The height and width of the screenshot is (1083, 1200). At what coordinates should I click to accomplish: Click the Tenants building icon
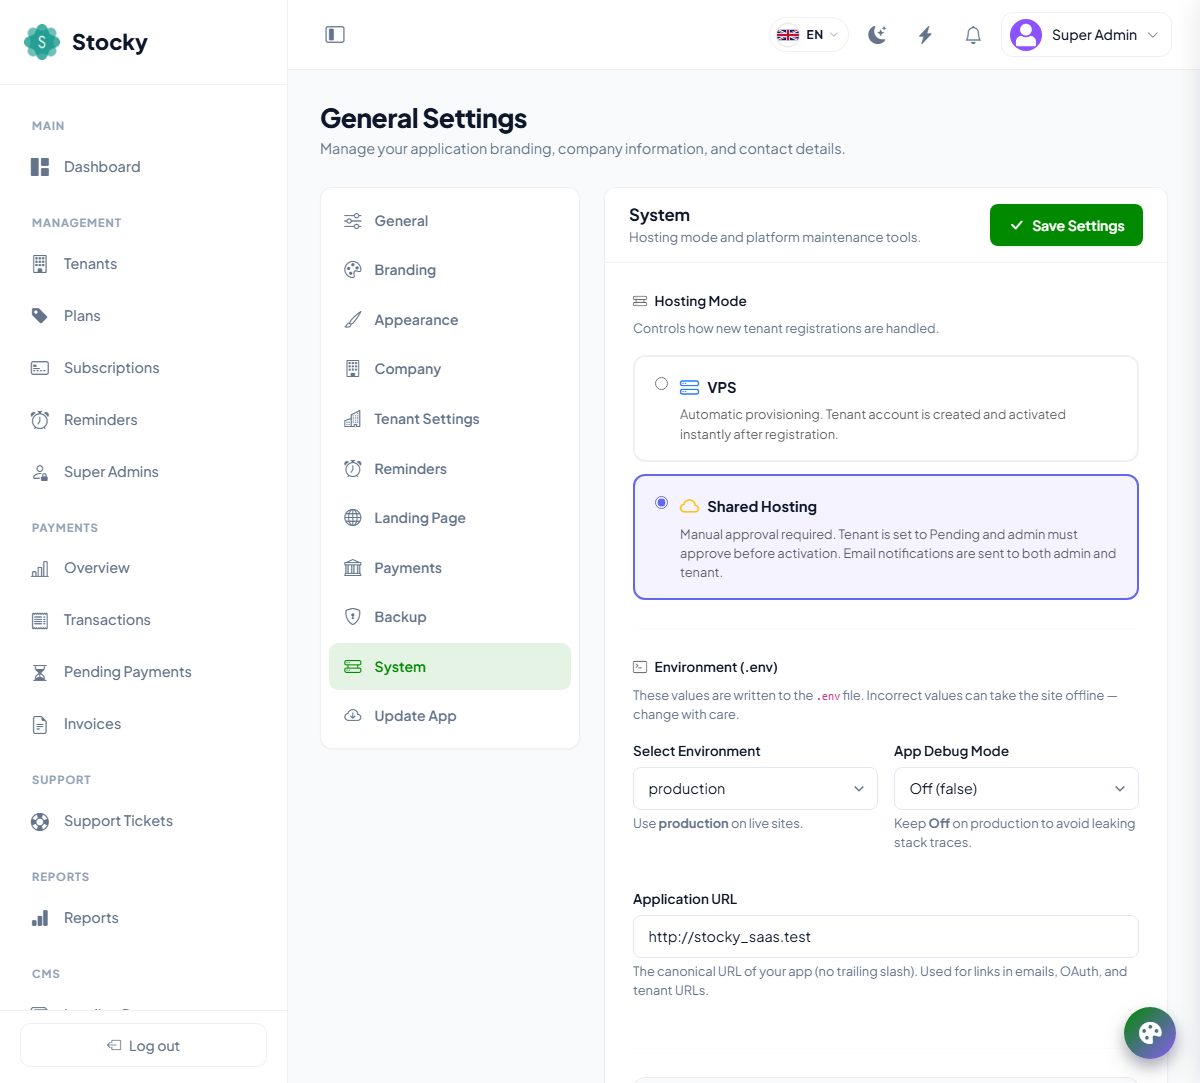[x=40, y=264]
